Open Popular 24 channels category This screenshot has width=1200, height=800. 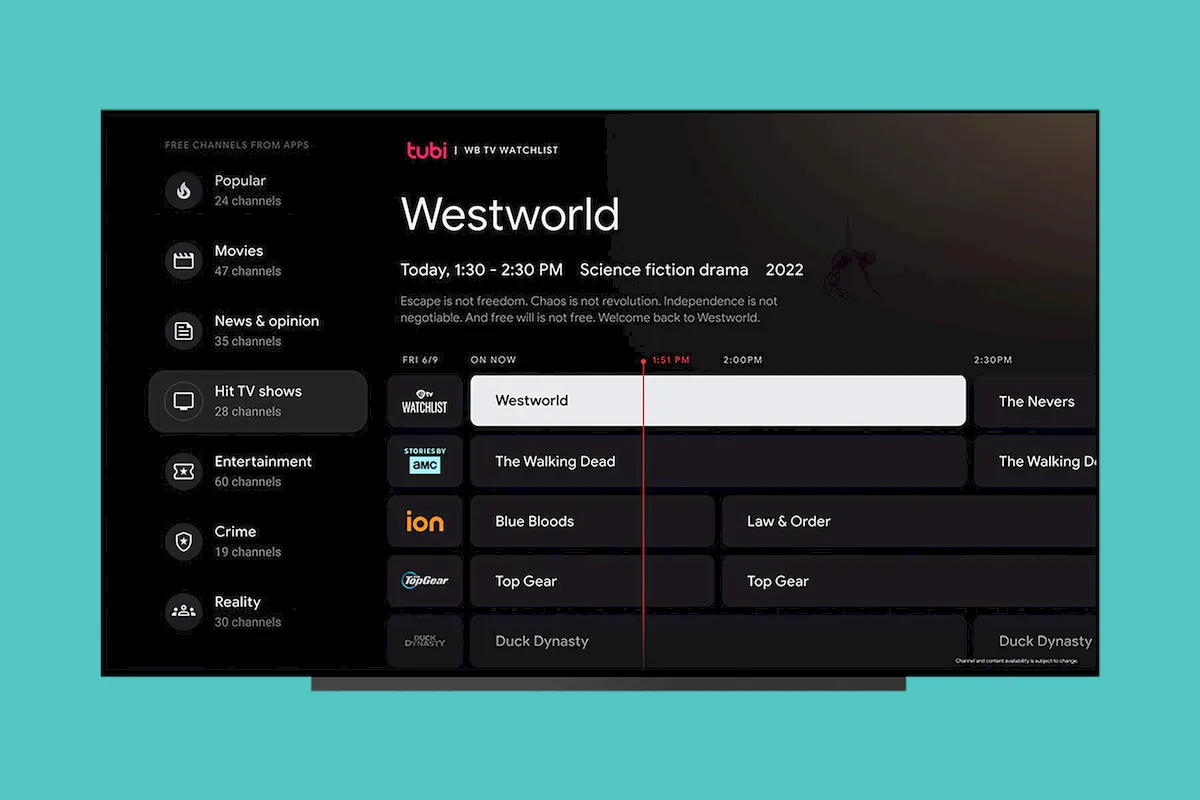tap(258, 190)
